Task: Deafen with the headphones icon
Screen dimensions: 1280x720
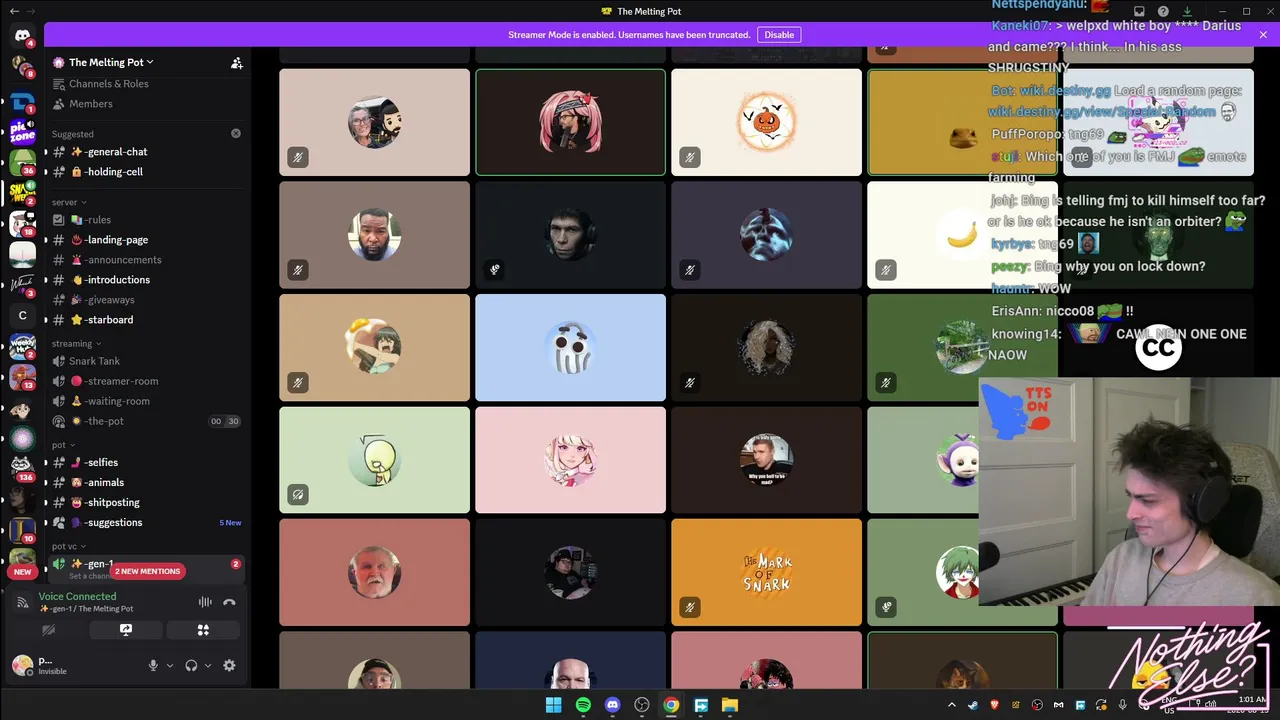Action: coord(191,665)
